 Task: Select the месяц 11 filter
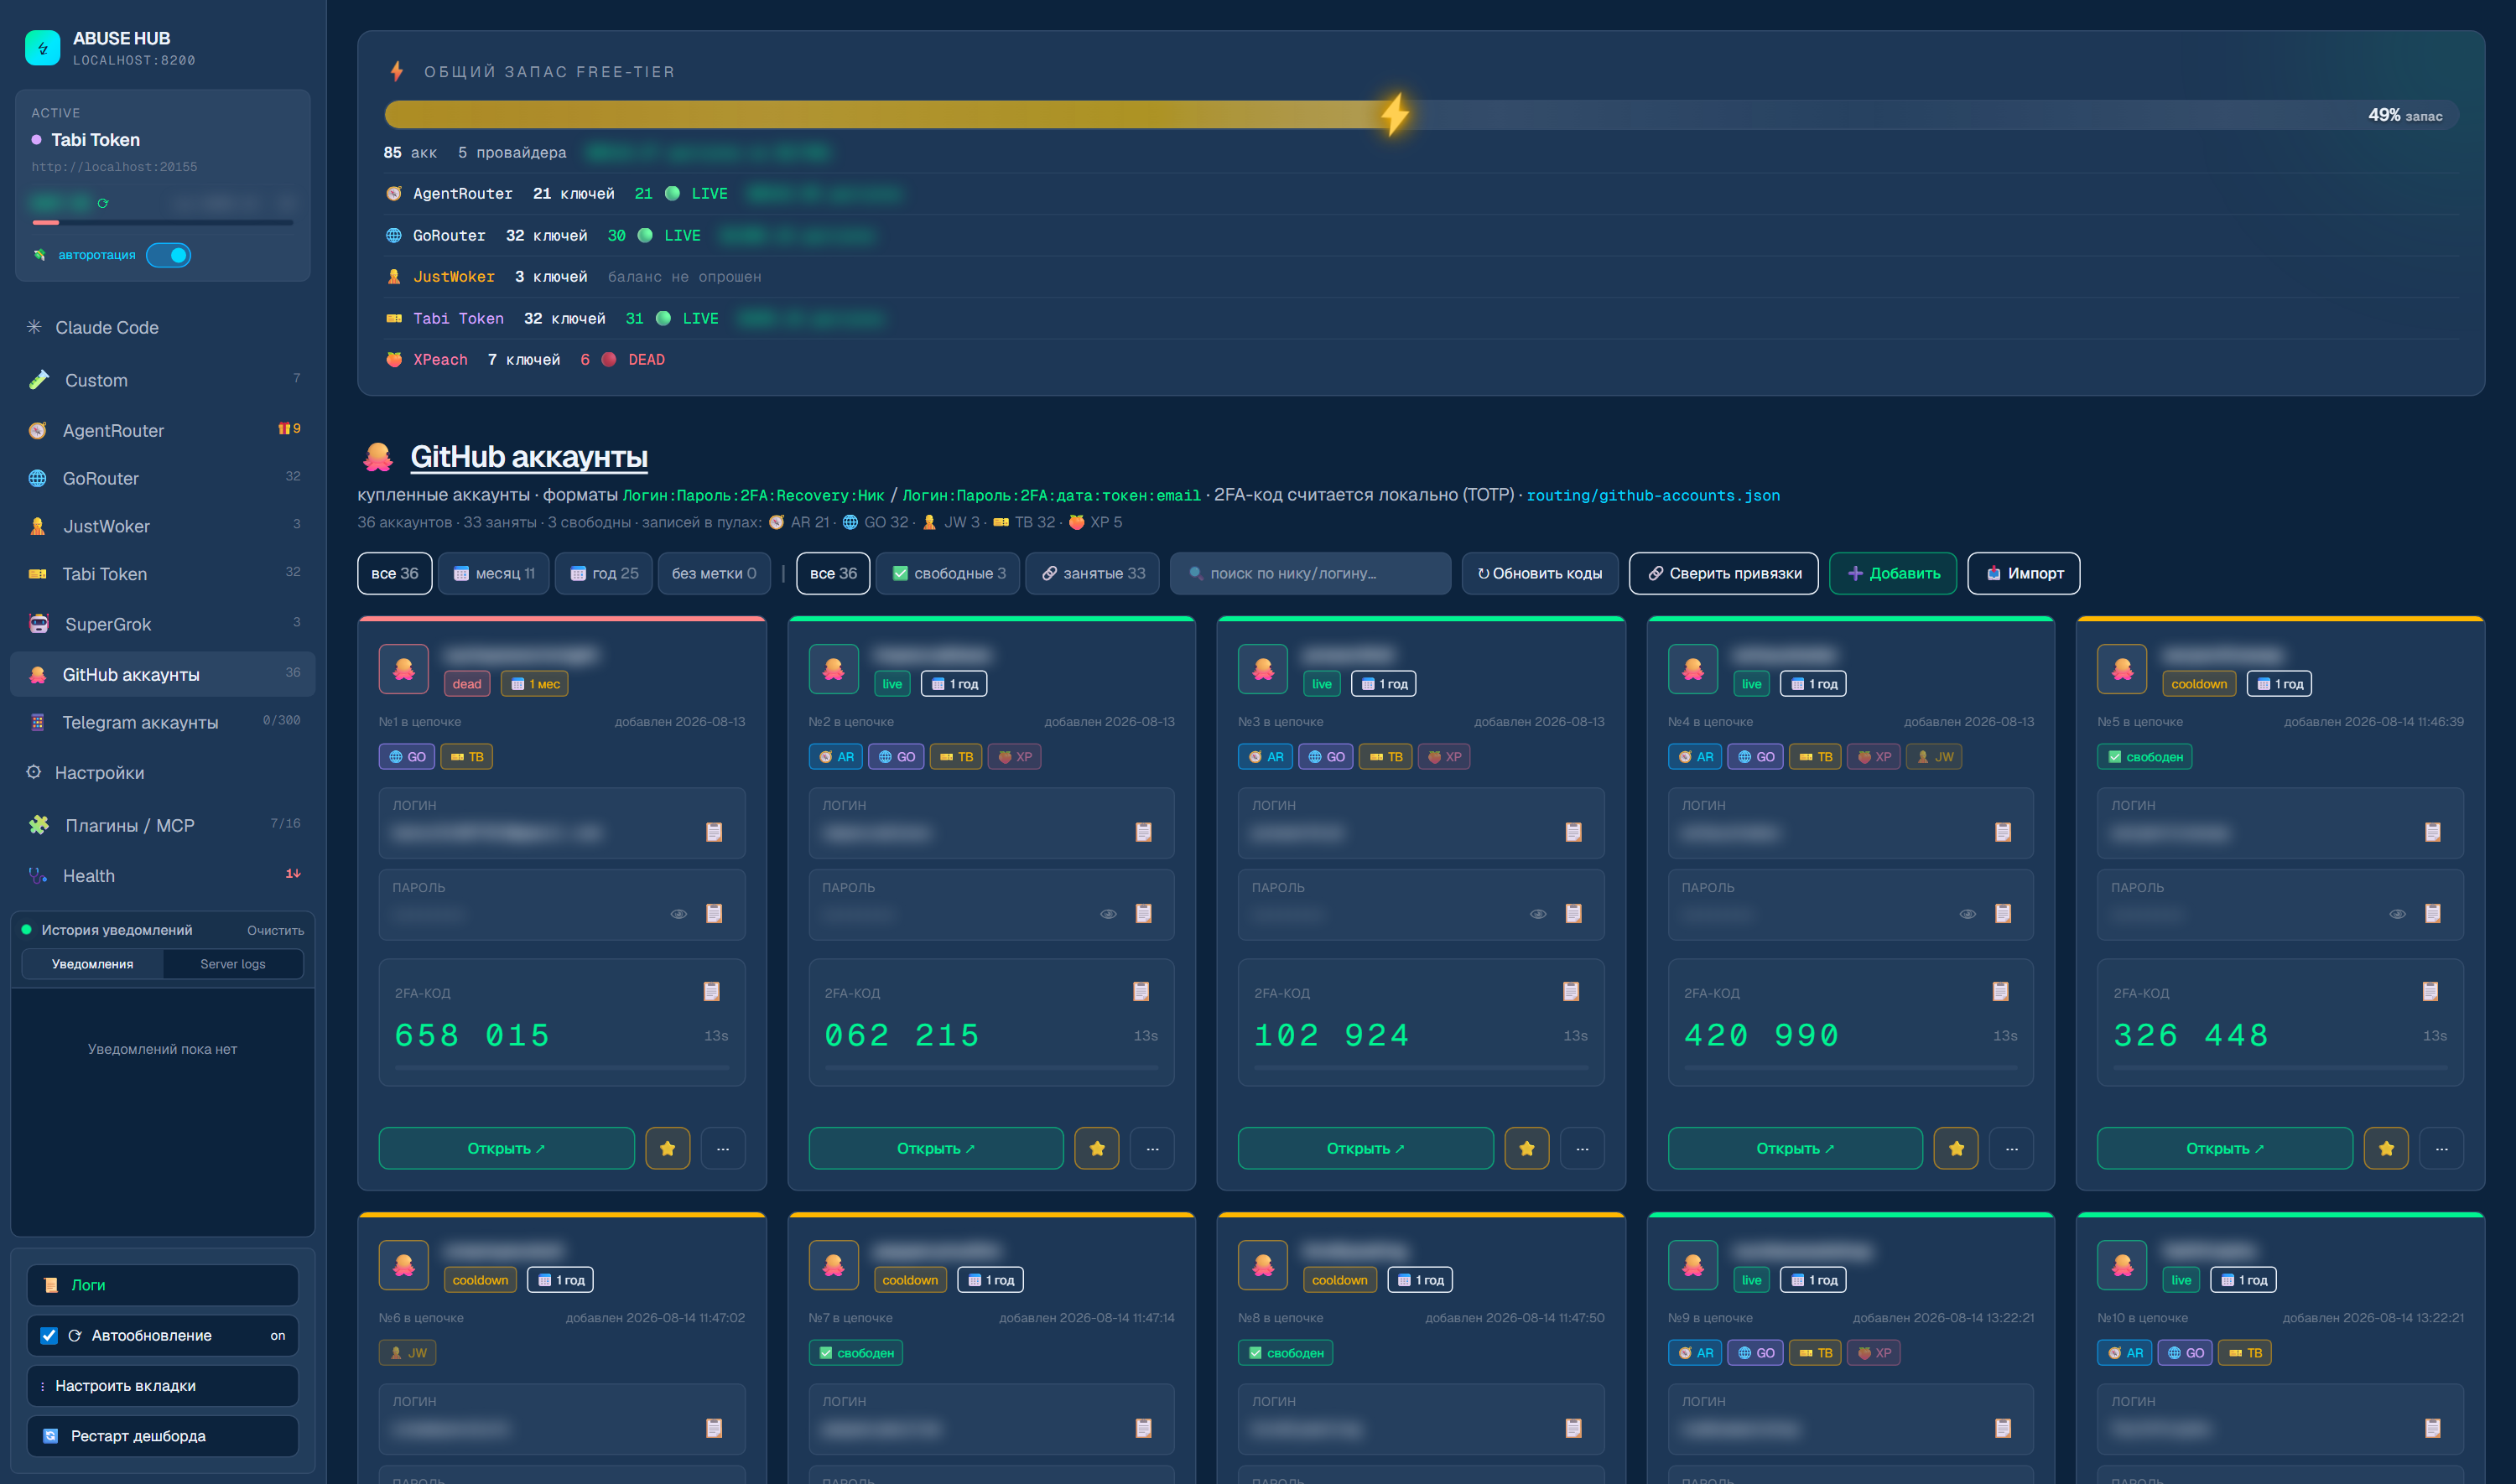pyautogui.click(x=494, y=573)
